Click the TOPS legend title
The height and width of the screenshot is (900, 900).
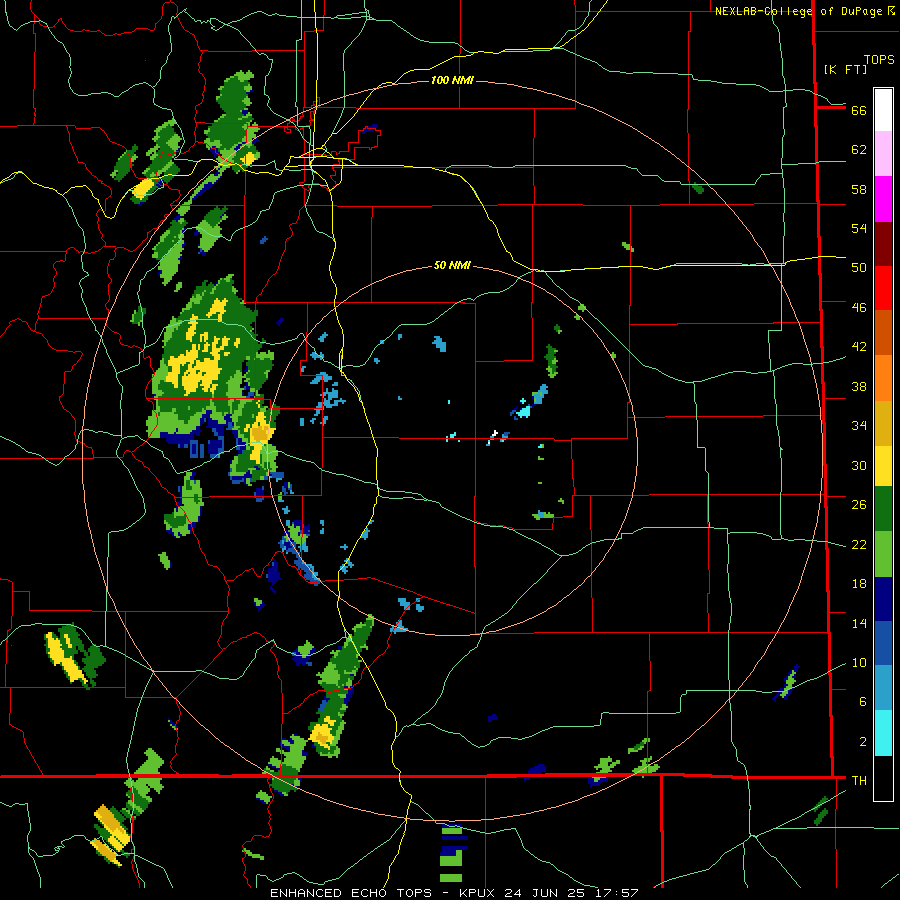coord(879,59)
